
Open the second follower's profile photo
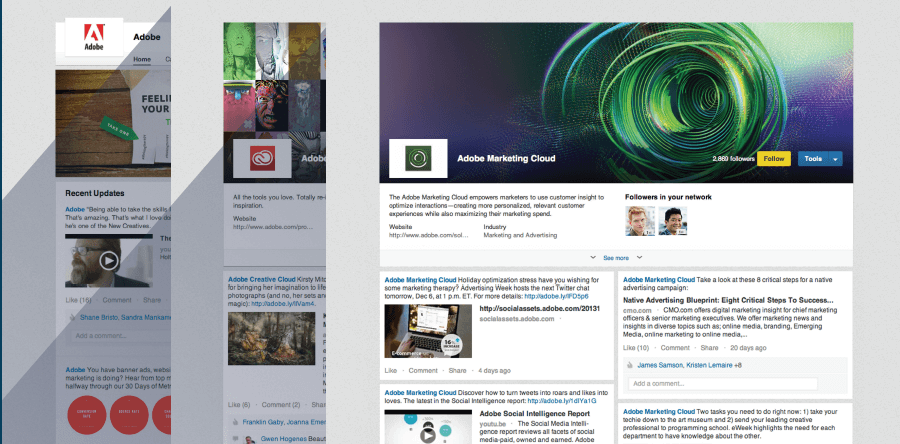pyautogui.click(x=670, y=220)
